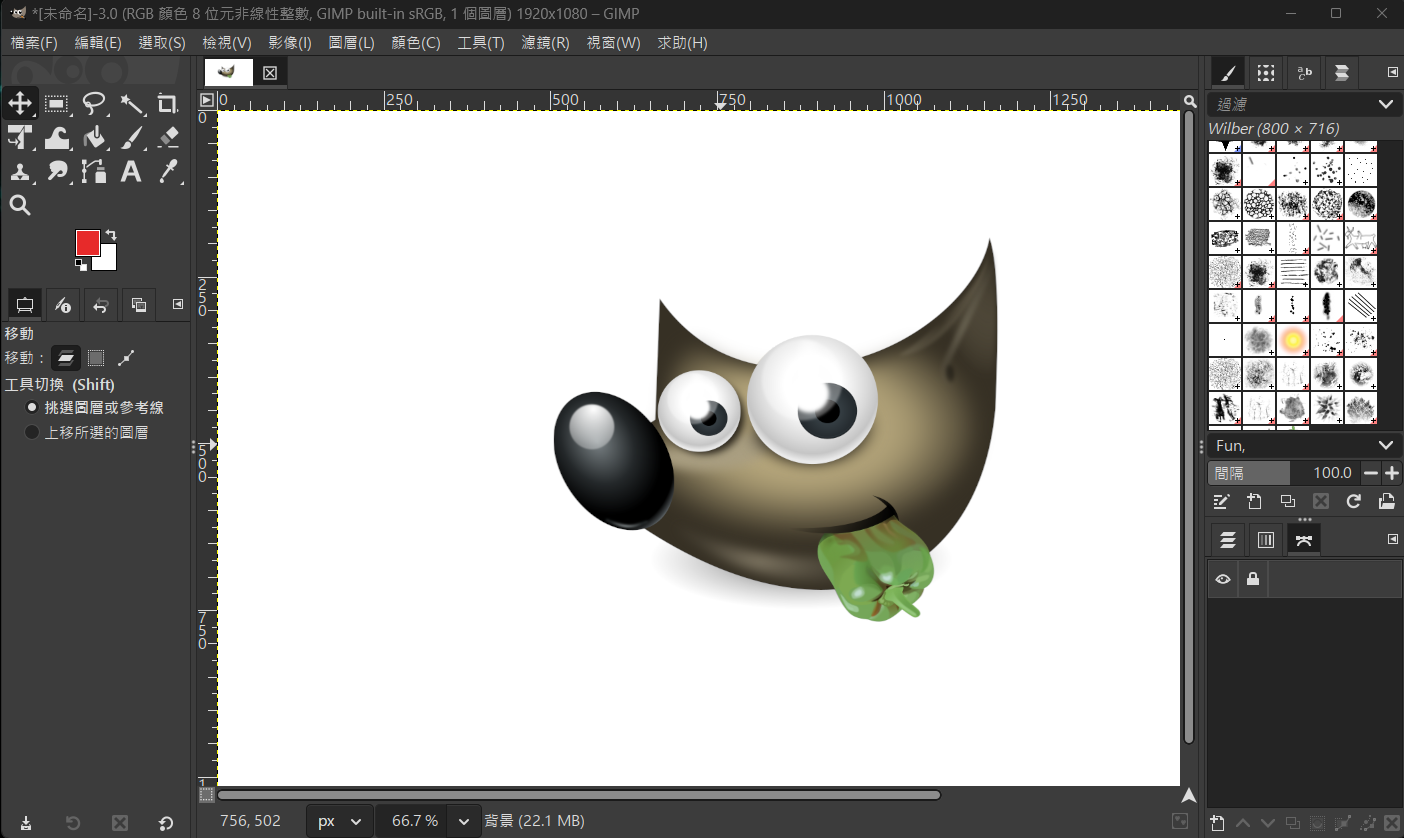The height and width of the screenshot is (838, 1404).
Task: Switch to Paths tab in lower dock
Action: (1304, 540)
